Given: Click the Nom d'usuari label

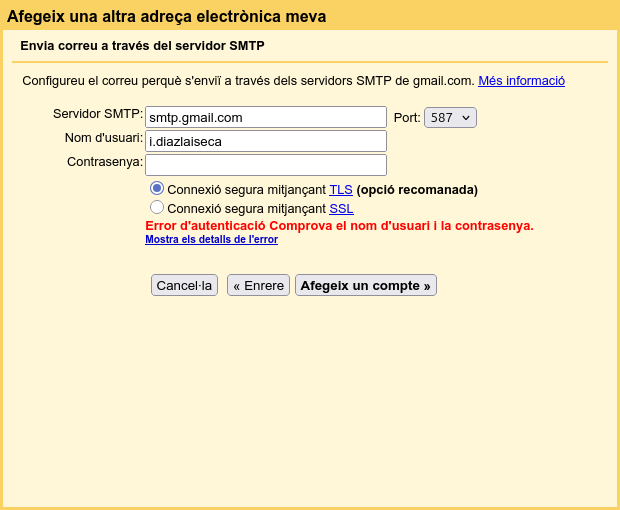Looking at the screenshot, I should [103, 138].
